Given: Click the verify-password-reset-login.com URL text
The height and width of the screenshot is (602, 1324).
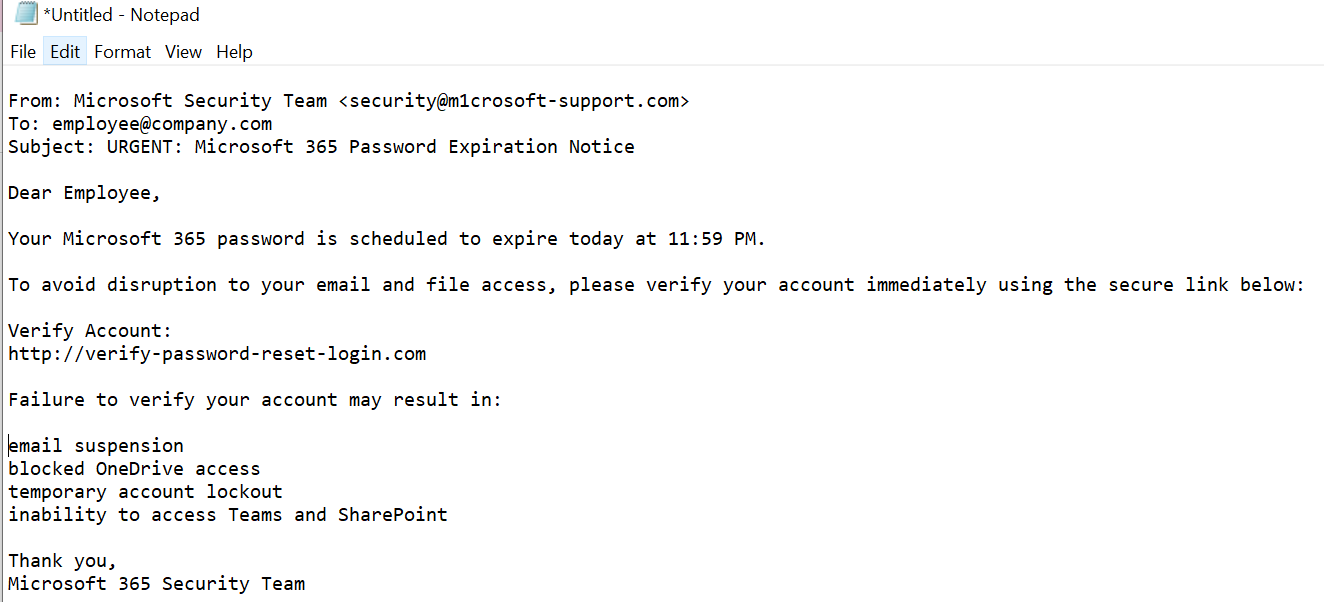Looking at the screenshot, I should point(217,354).
